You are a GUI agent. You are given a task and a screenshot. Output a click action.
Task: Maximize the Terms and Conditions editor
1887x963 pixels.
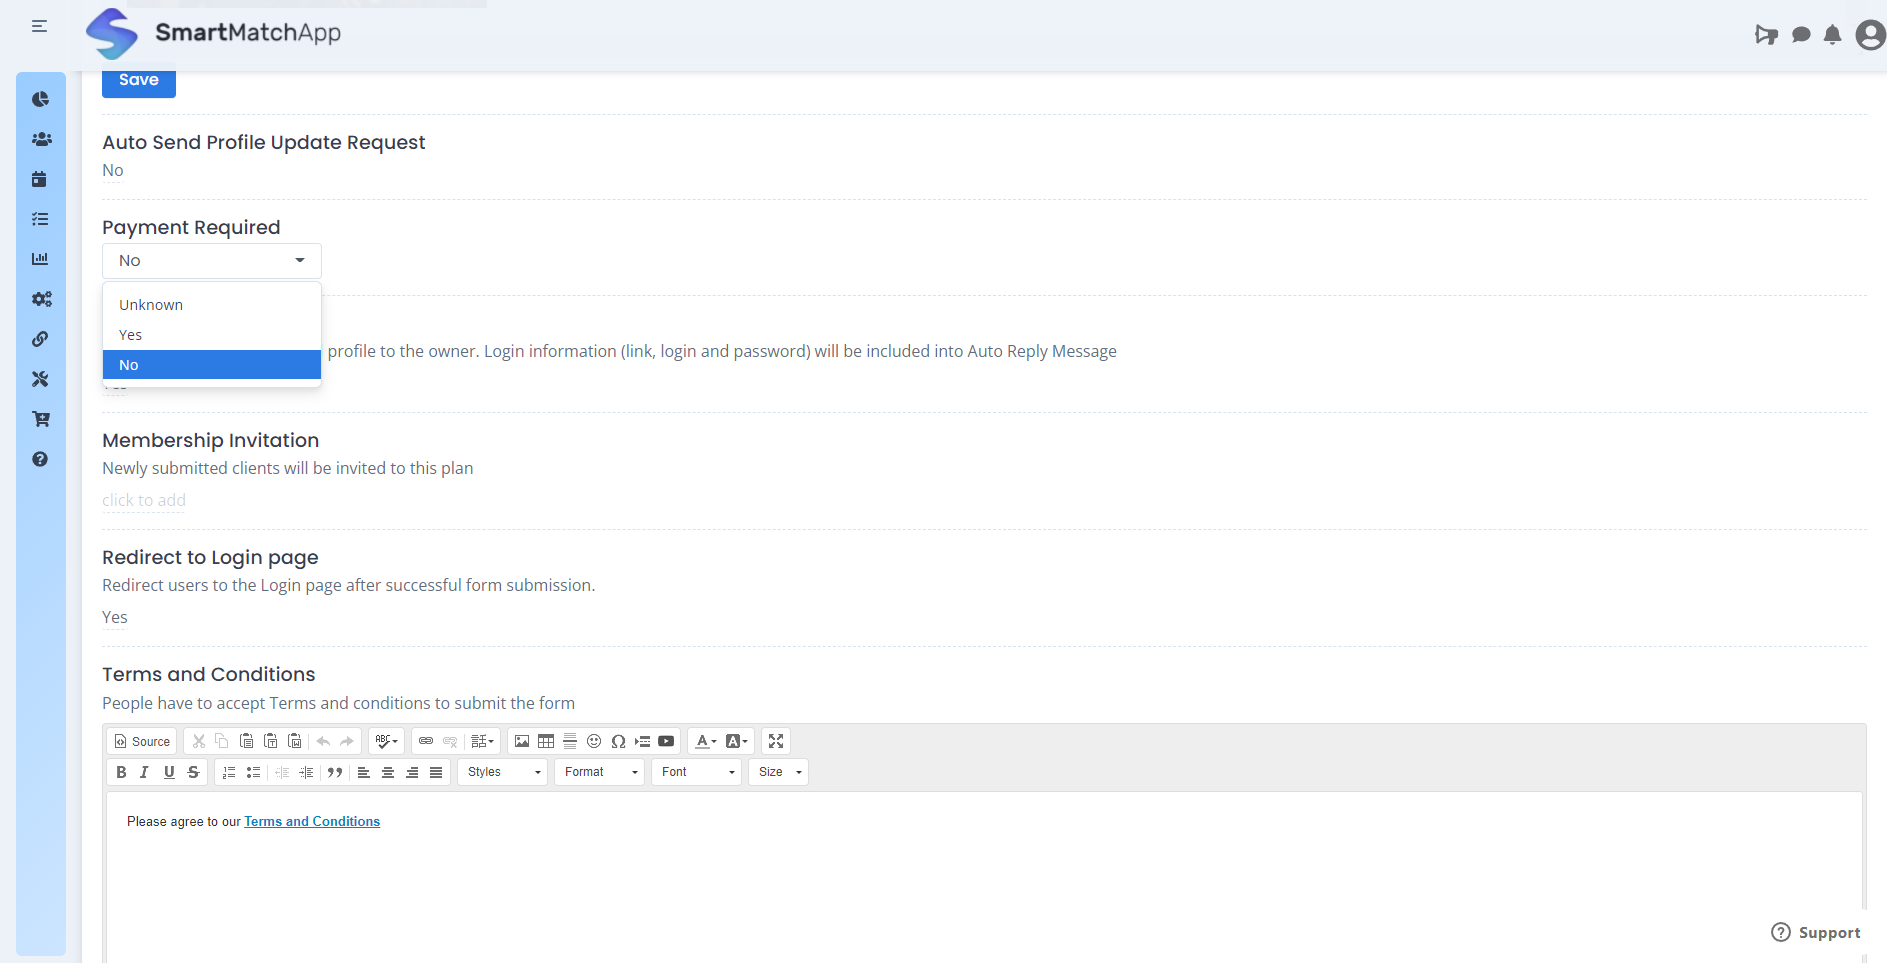click(776, 741)
